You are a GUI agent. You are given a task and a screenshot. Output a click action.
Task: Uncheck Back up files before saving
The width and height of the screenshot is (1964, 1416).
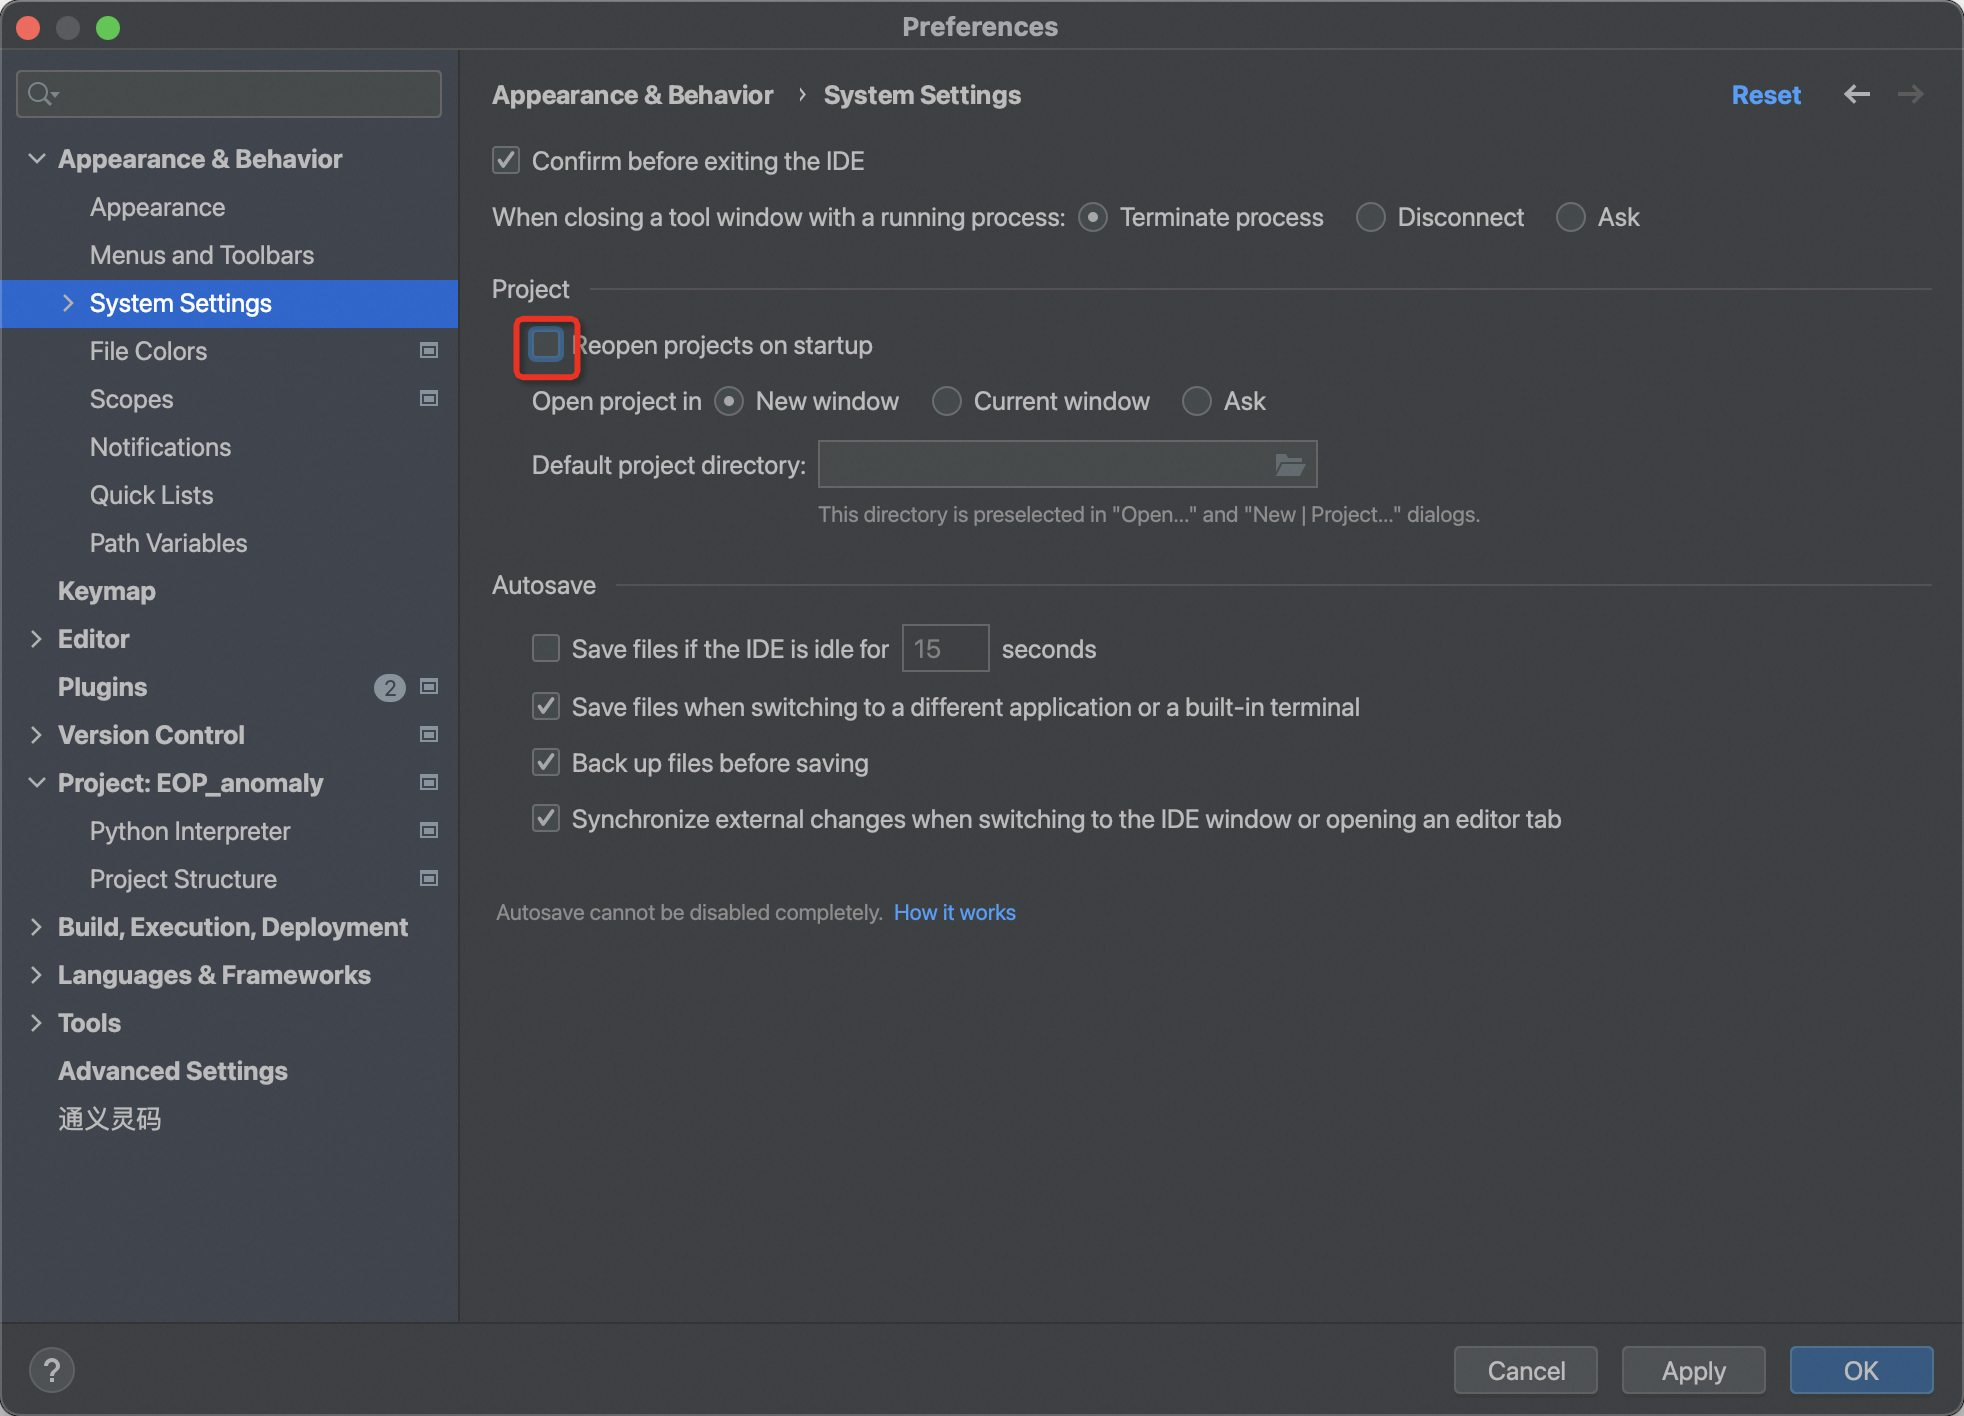pos(546,763)
